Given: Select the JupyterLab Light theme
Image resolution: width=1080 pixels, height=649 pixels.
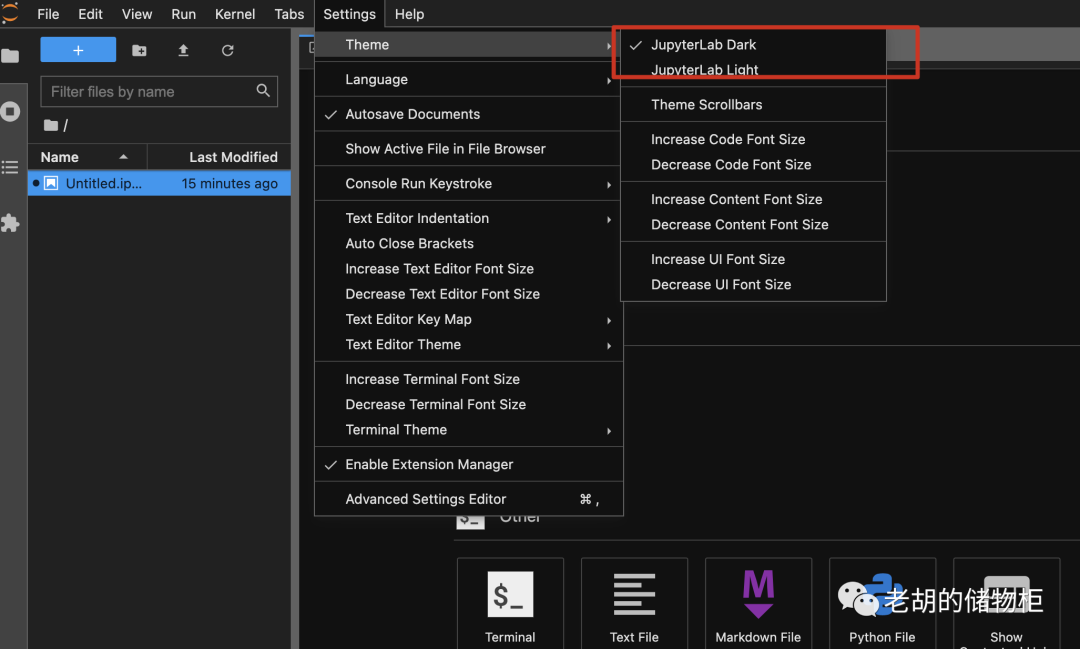Looking at the screenshot, I should [x=753, y=70].
